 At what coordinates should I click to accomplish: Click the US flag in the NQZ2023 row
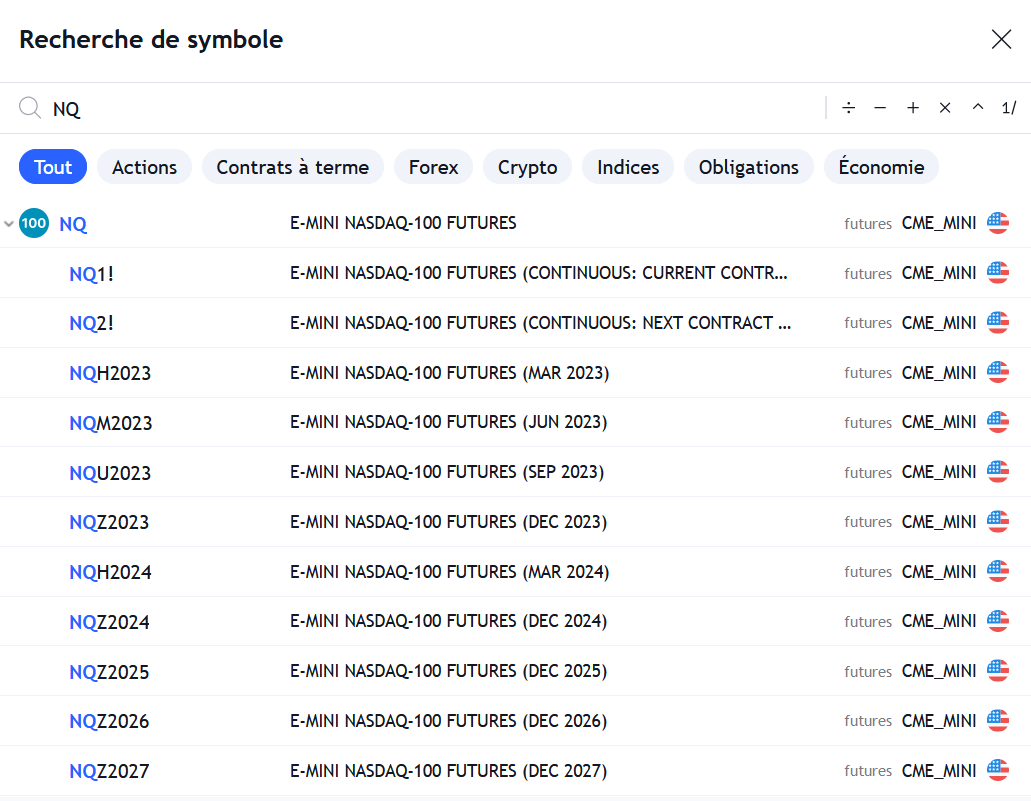click(997, 521)
